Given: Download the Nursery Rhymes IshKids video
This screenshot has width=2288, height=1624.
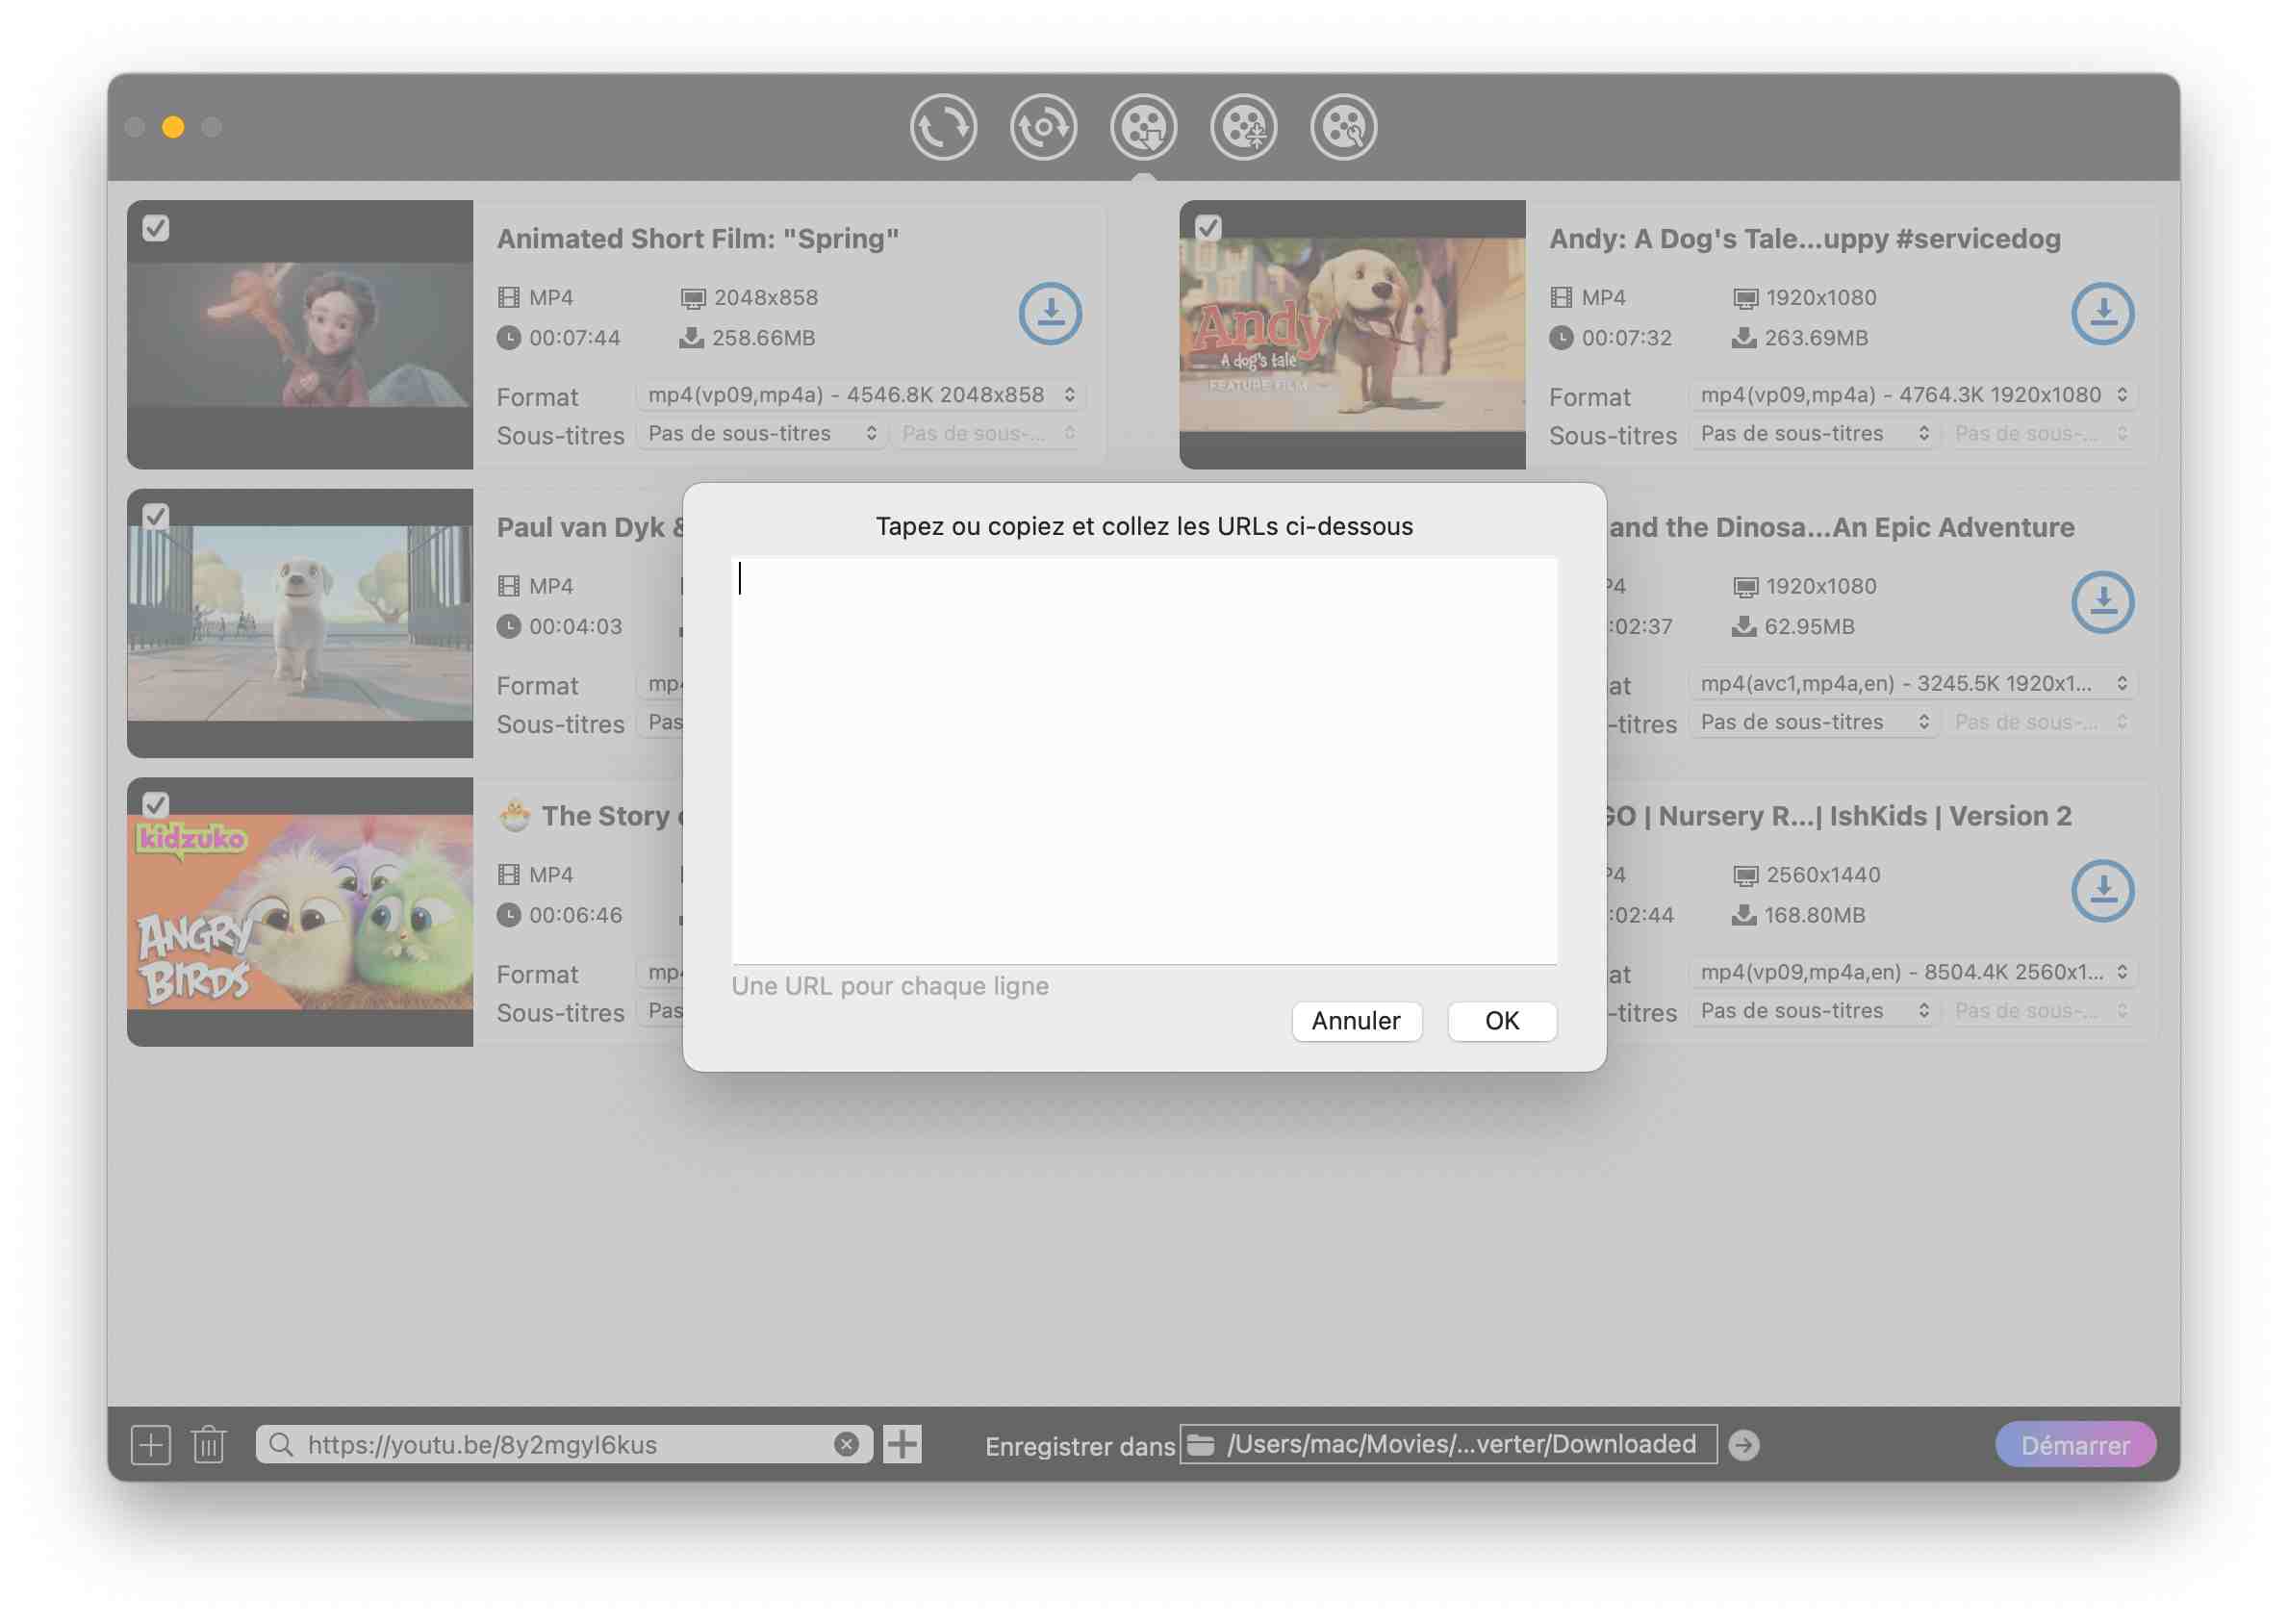Looking at the screenshot, I should pyautogui.click(x=2102, y=891).
